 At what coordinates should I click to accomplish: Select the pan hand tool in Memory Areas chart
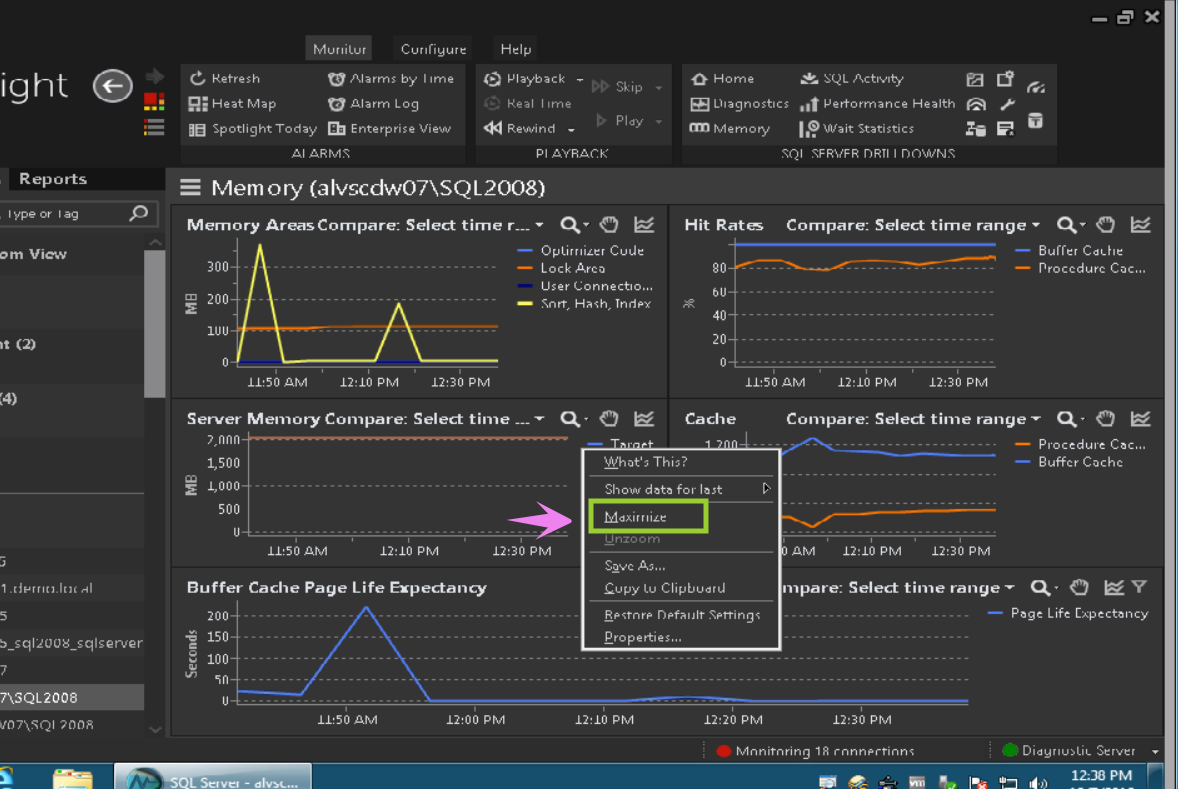(609, 224)
